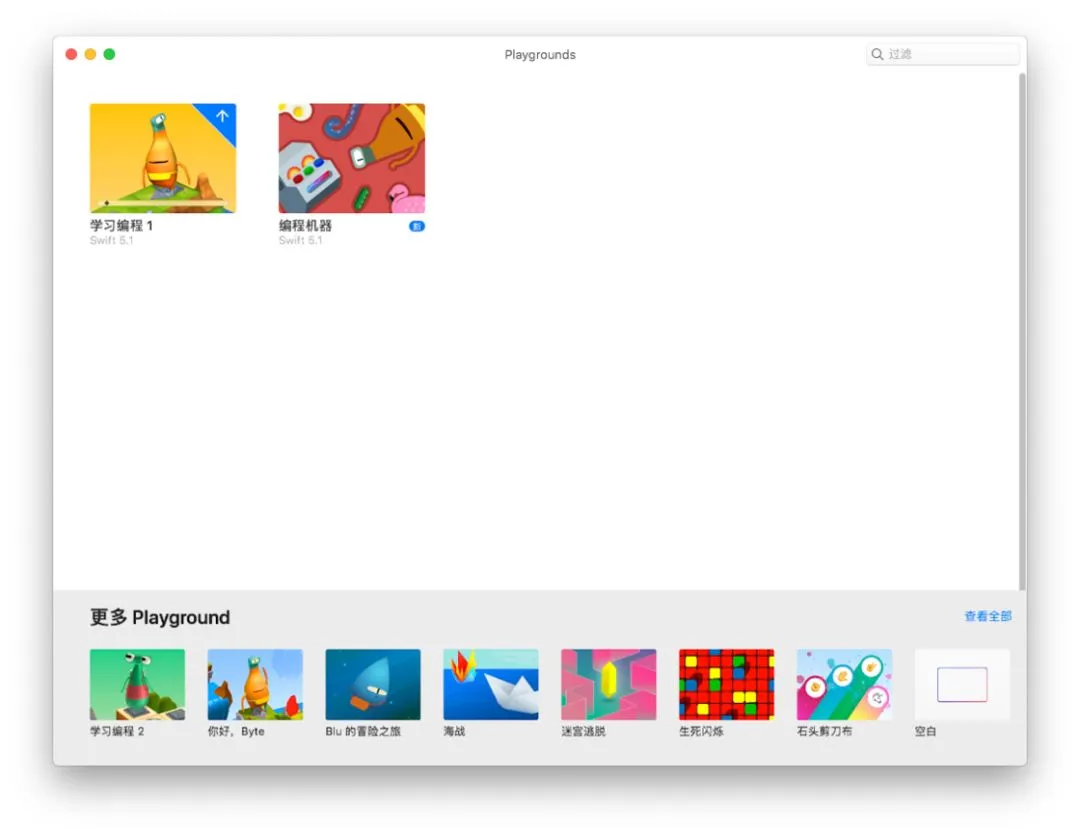
Task: Select the 海战 playground icon
Action: tap(490, 684)
